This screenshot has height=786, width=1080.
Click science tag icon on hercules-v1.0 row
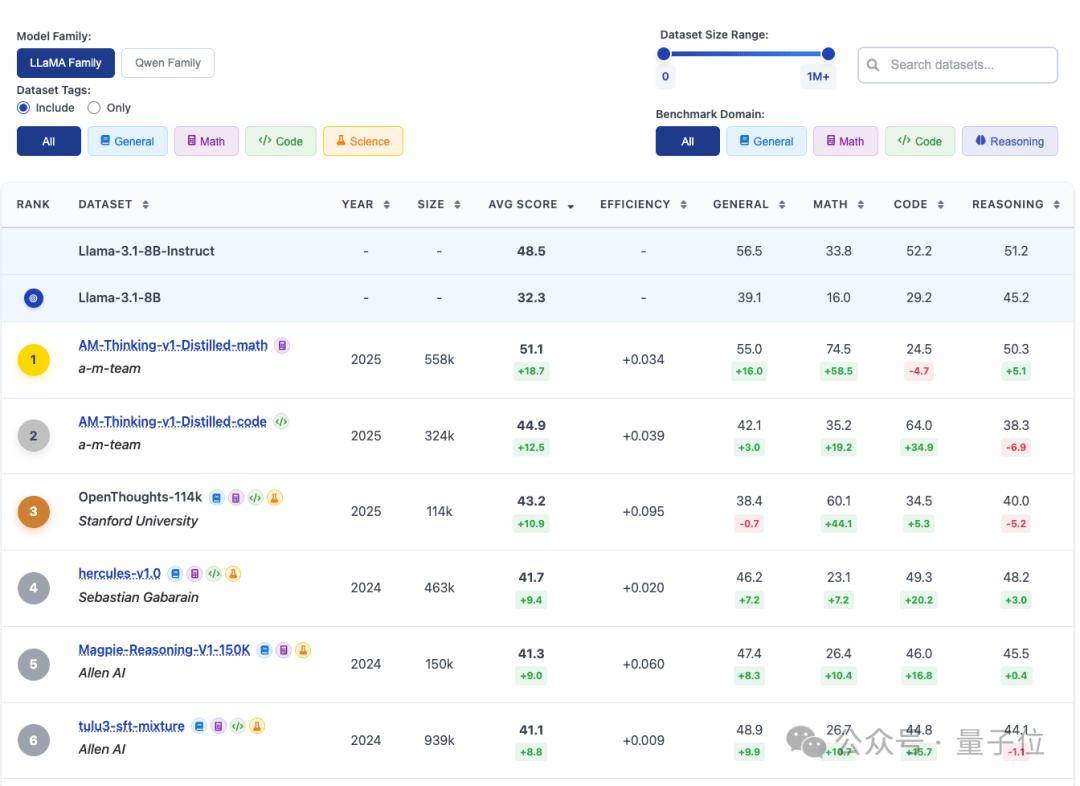[233, 573]
